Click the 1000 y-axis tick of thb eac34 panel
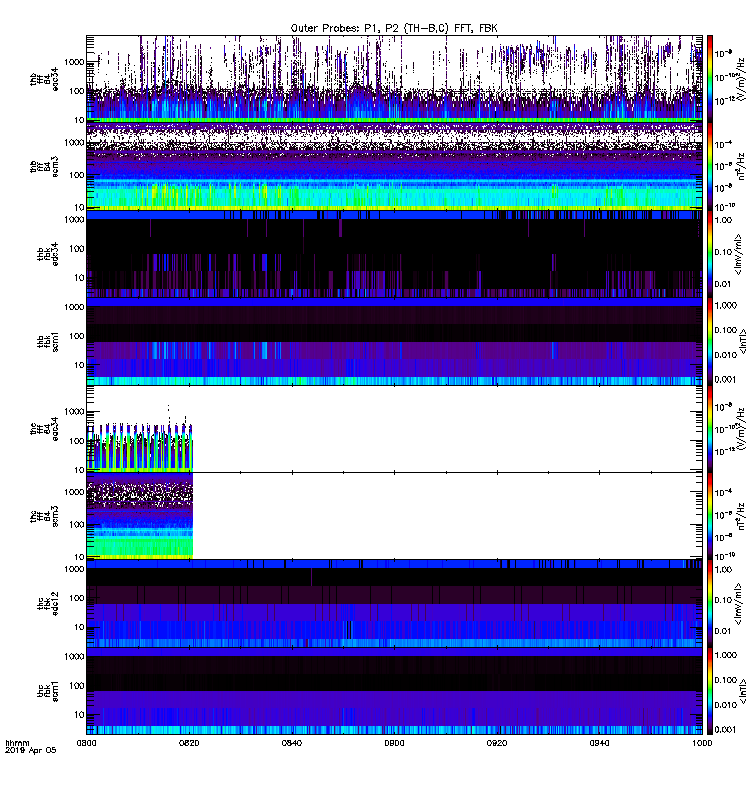This screenshot has height=800, width=750. (74, 62)
